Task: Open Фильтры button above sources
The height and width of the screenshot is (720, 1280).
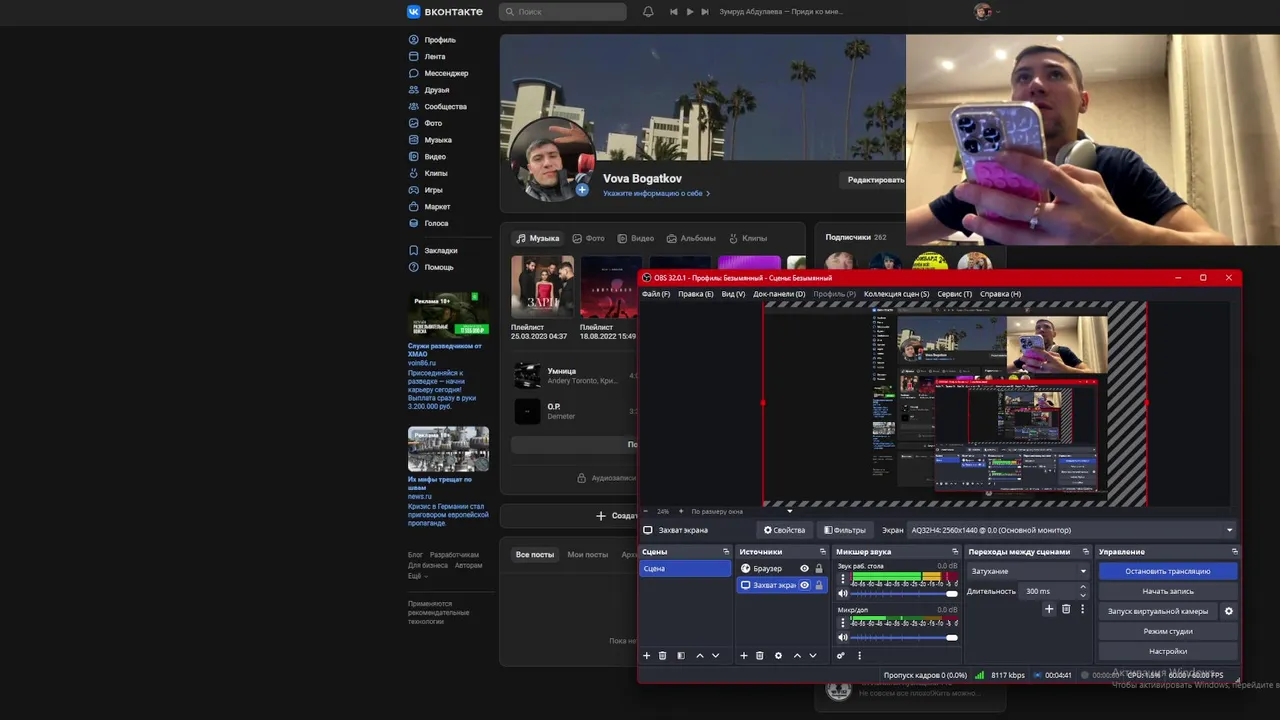Action: [x=845, y=530]
